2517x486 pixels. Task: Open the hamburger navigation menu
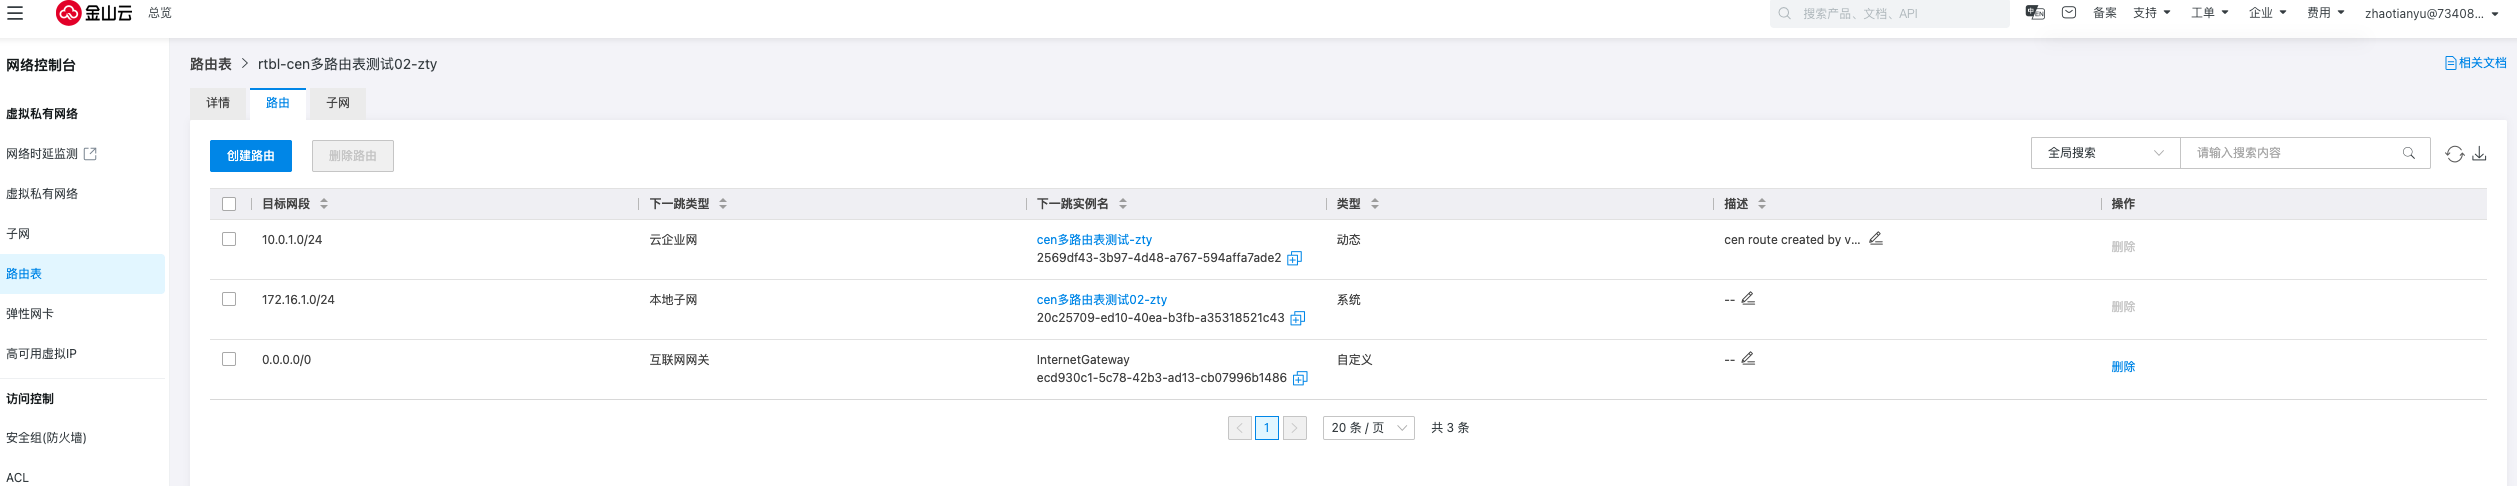pyautogui.click(x=15, y=13)
